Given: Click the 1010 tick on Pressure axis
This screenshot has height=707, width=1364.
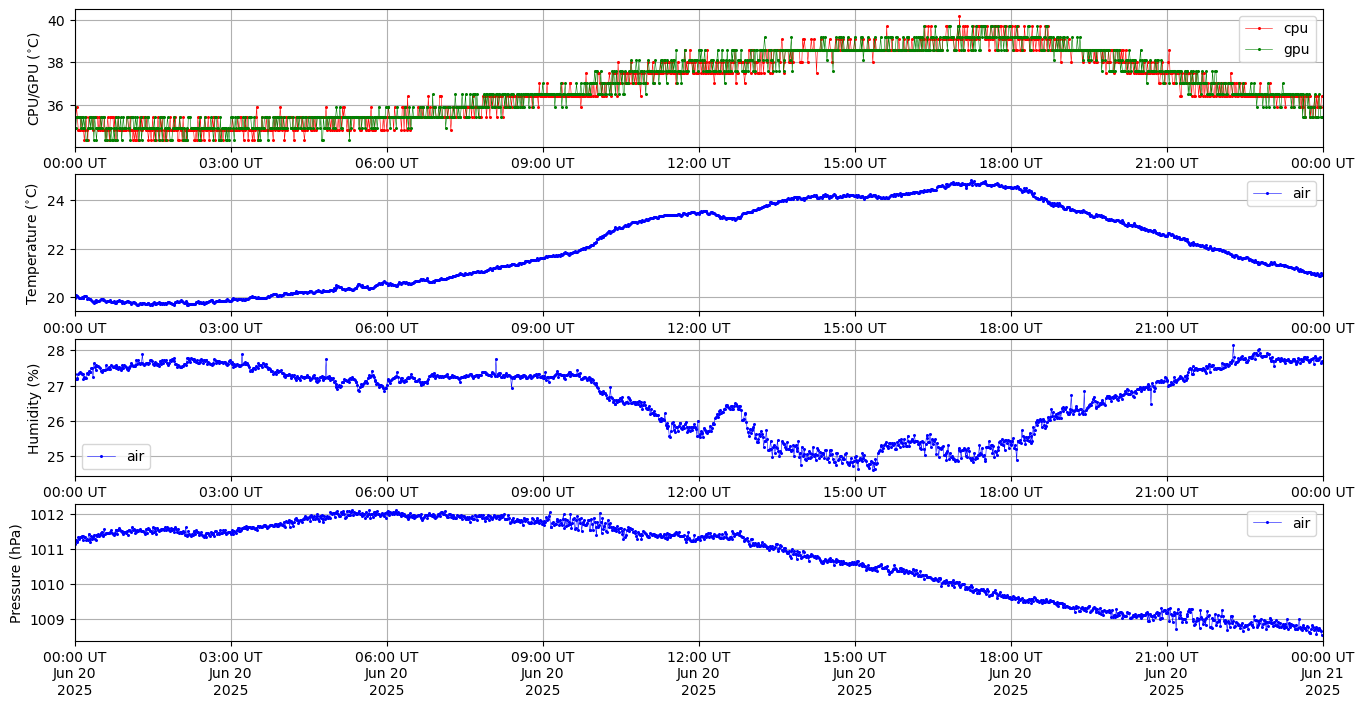Looking at the screenshot, I should (49, 584).
